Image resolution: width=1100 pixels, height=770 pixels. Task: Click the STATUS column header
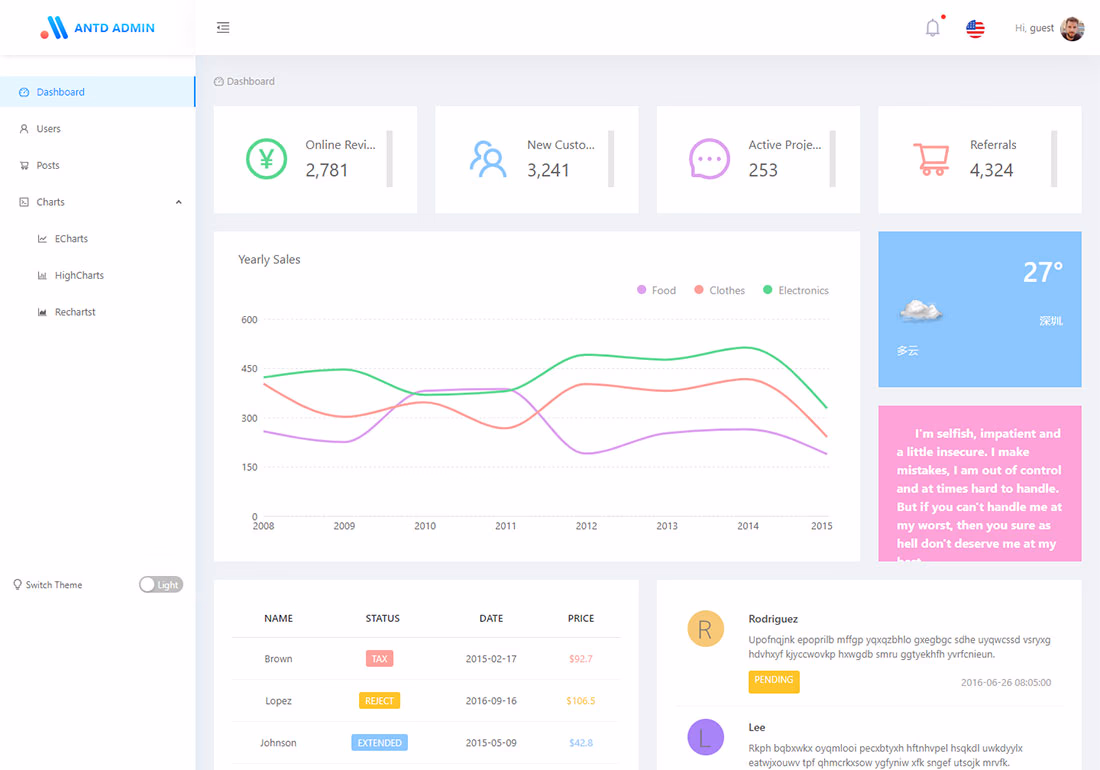(382, 619)
